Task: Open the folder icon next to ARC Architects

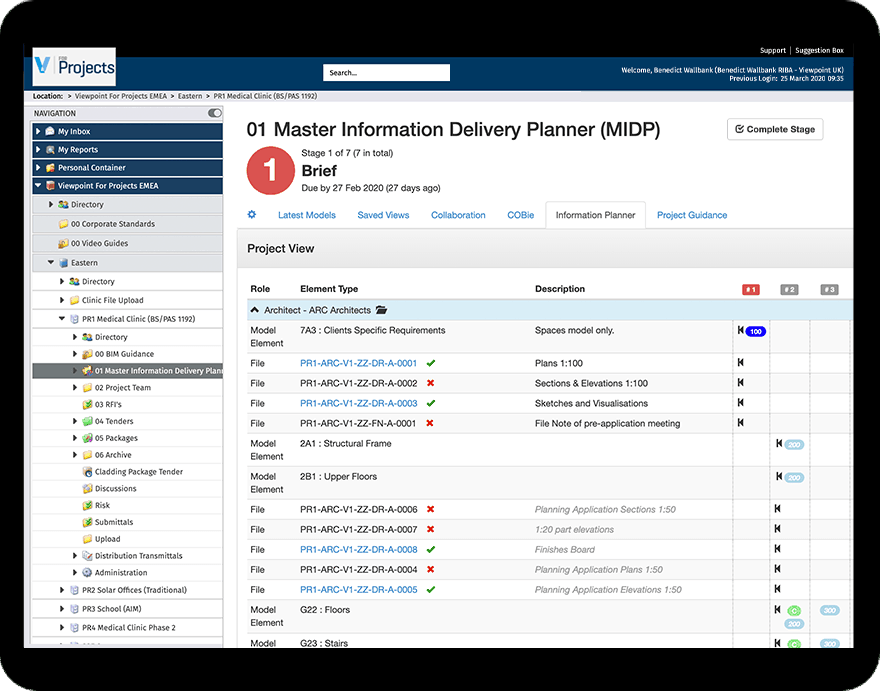Action: click(x=382, y=310)
